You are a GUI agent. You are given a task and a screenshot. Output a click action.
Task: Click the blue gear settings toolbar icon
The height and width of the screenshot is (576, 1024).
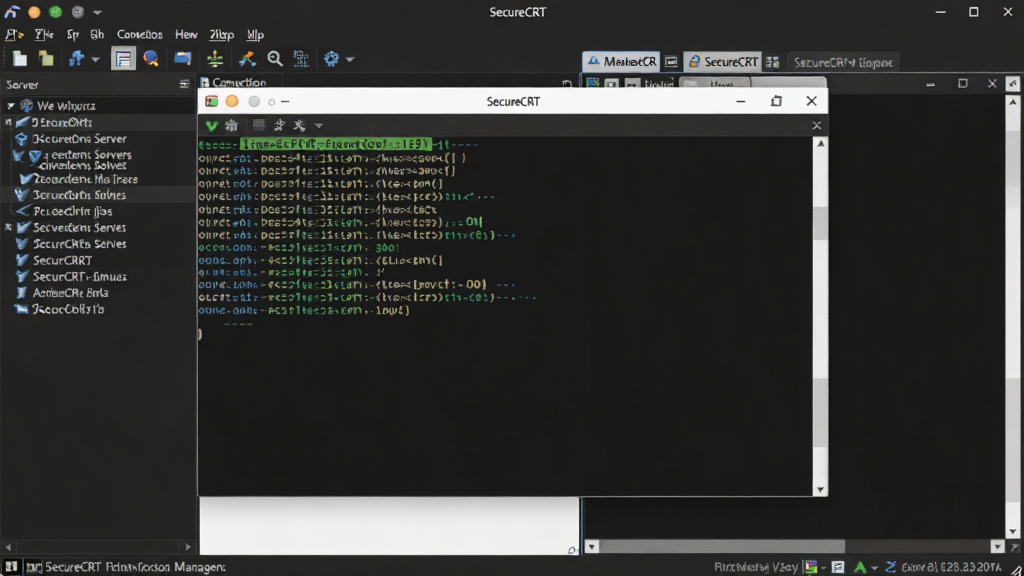(332, 59)
